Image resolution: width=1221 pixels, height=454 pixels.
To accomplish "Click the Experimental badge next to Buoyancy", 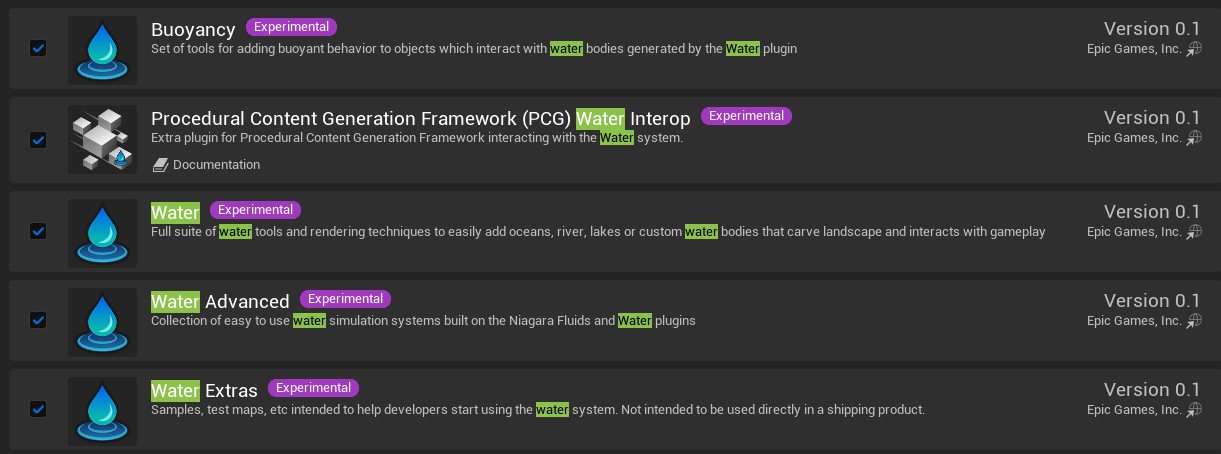I will click(292, 27).
